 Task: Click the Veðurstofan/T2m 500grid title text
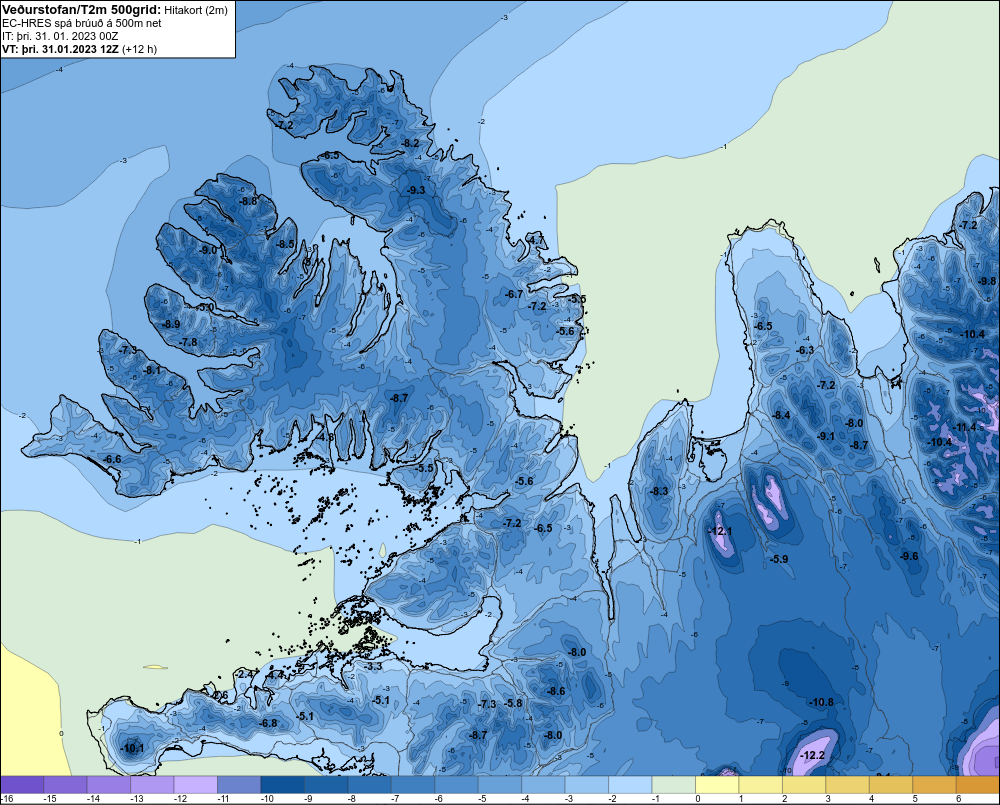pyautogui.click(x=81, y=10)
